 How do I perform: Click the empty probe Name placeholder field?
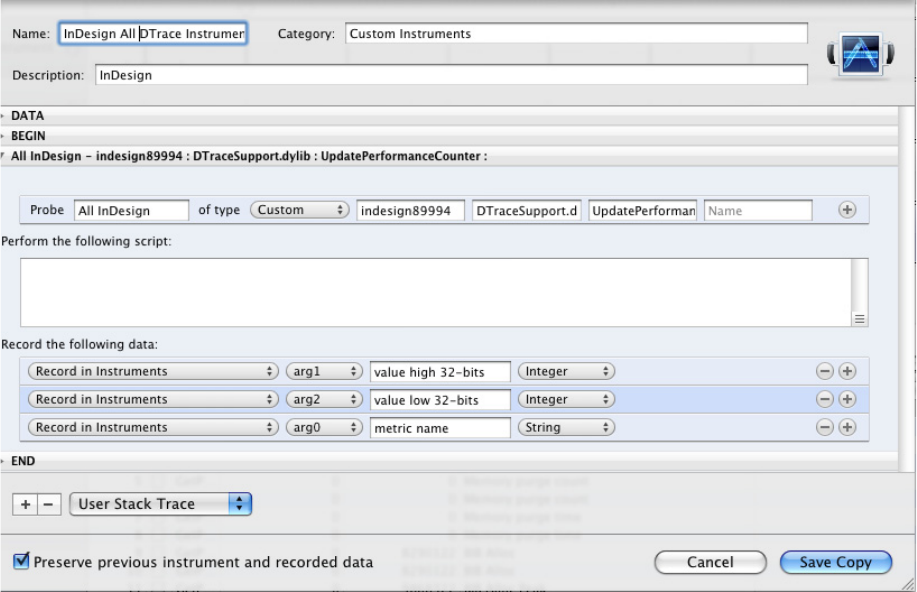758,211
